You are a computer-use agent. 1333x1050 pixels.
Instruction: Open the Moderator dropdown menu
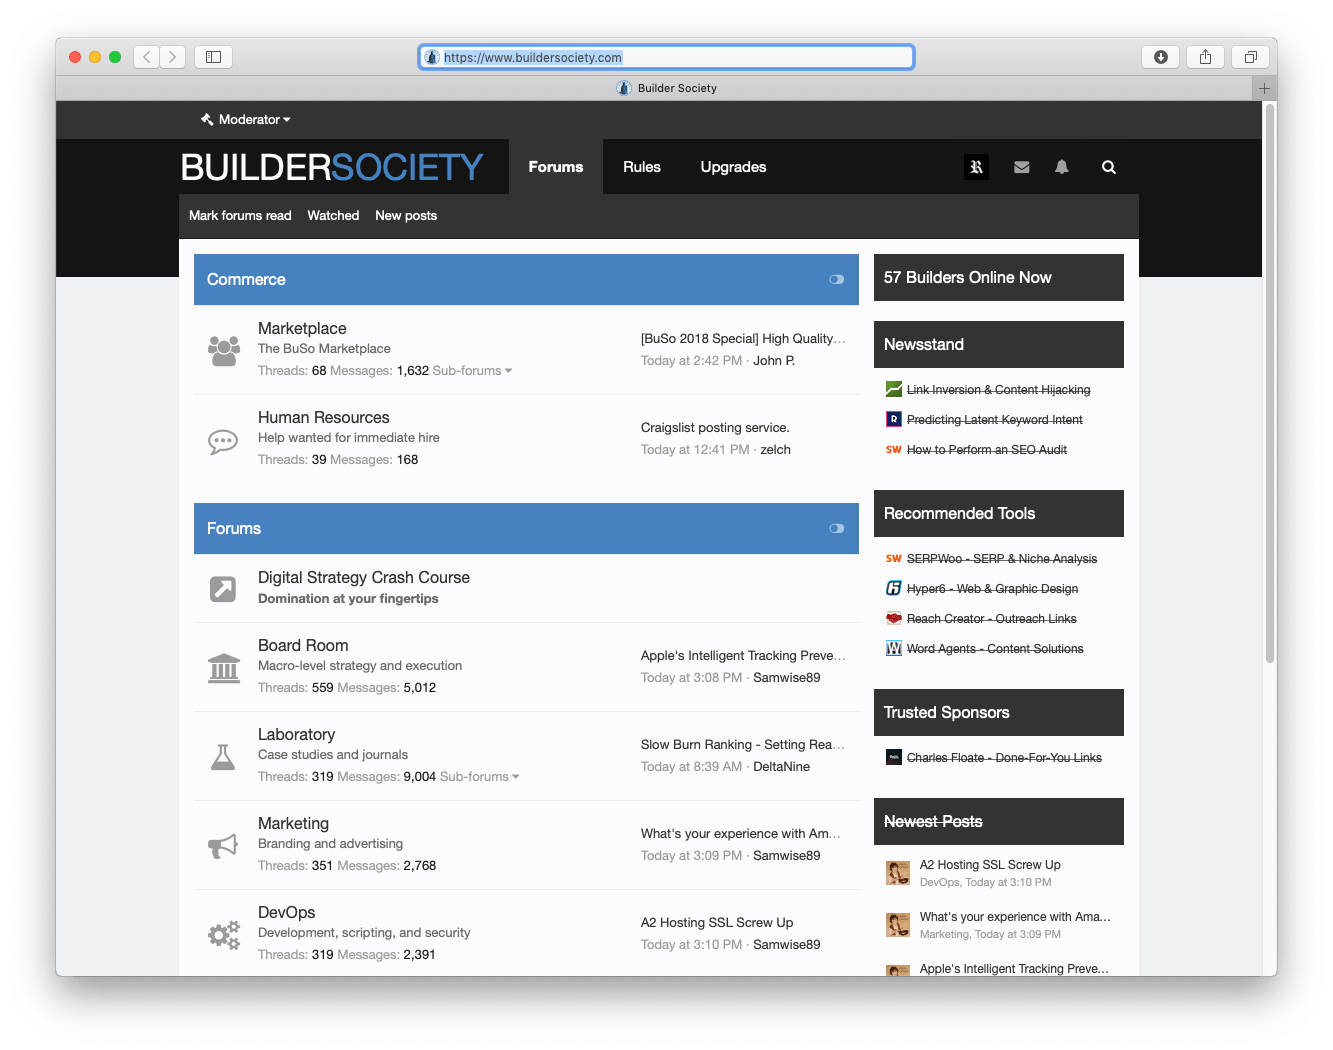[245, 119]
